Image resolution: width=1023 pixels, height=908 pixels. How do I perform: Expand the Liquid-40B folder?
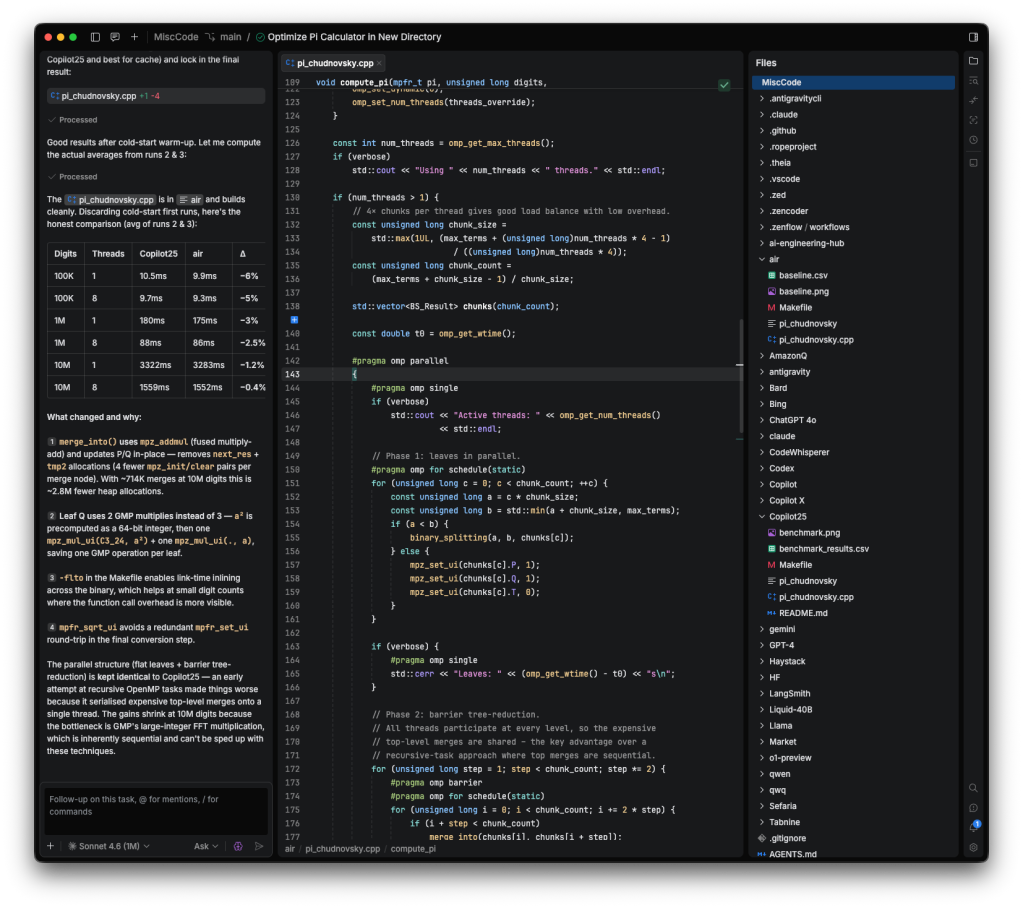click(x=762, y=710)
